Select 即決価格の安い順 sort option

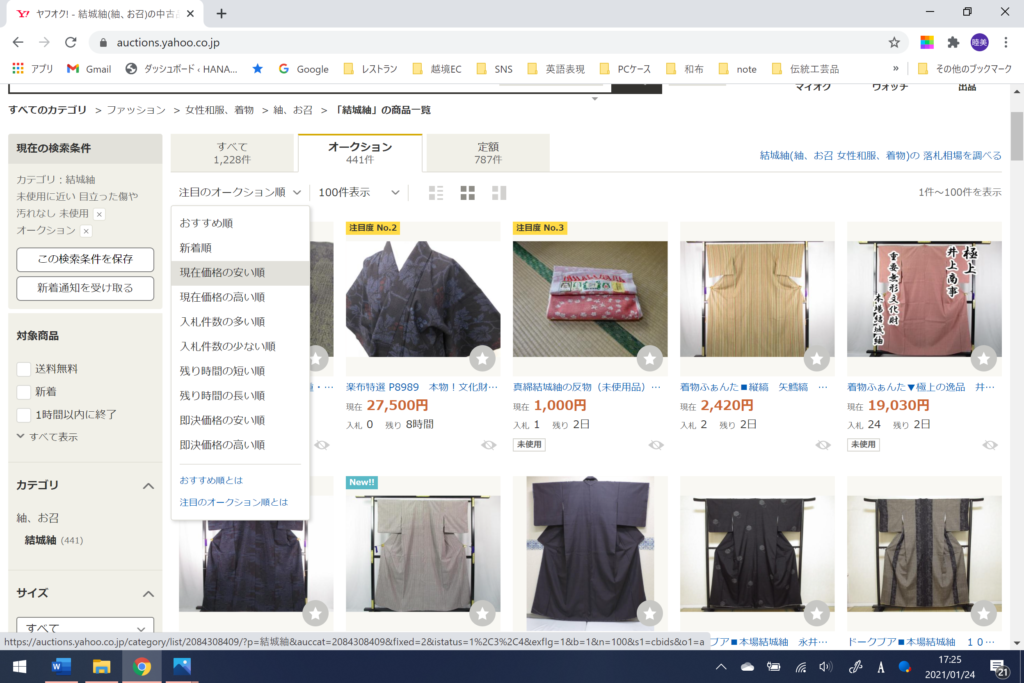coord(240,421)
